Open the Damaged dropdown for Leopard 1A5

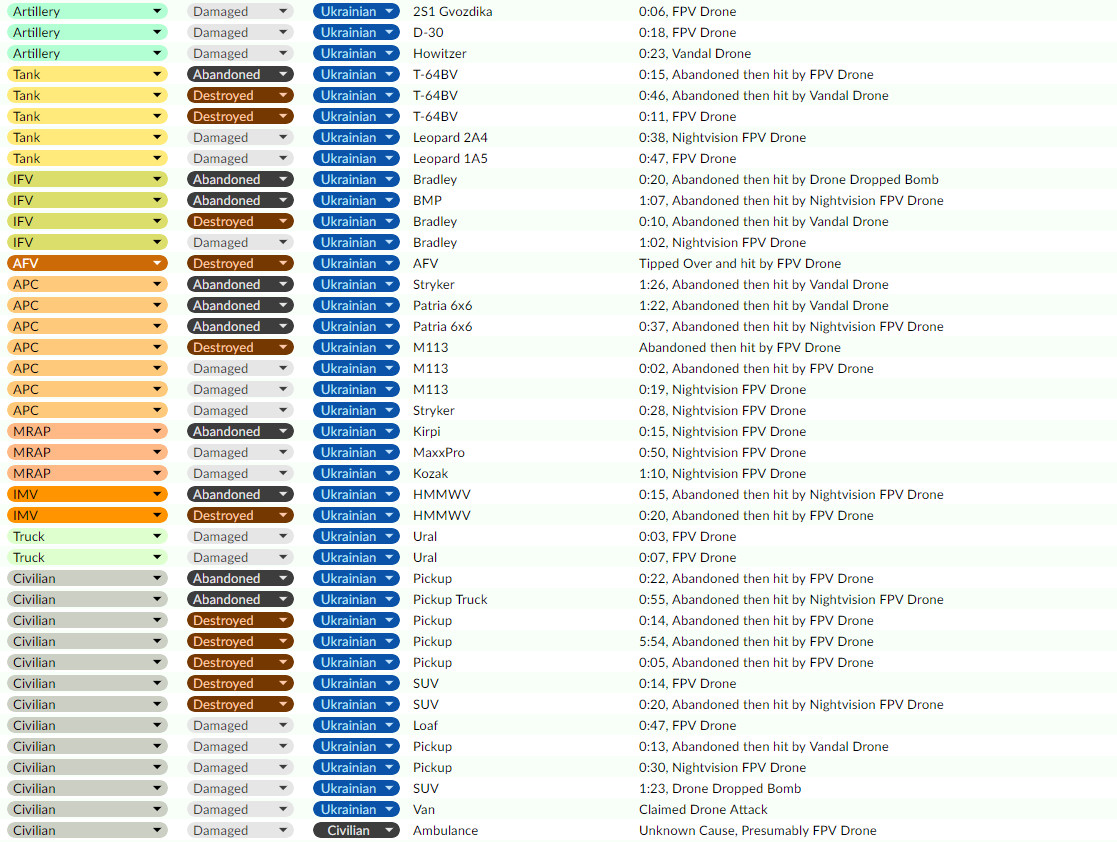240,159
